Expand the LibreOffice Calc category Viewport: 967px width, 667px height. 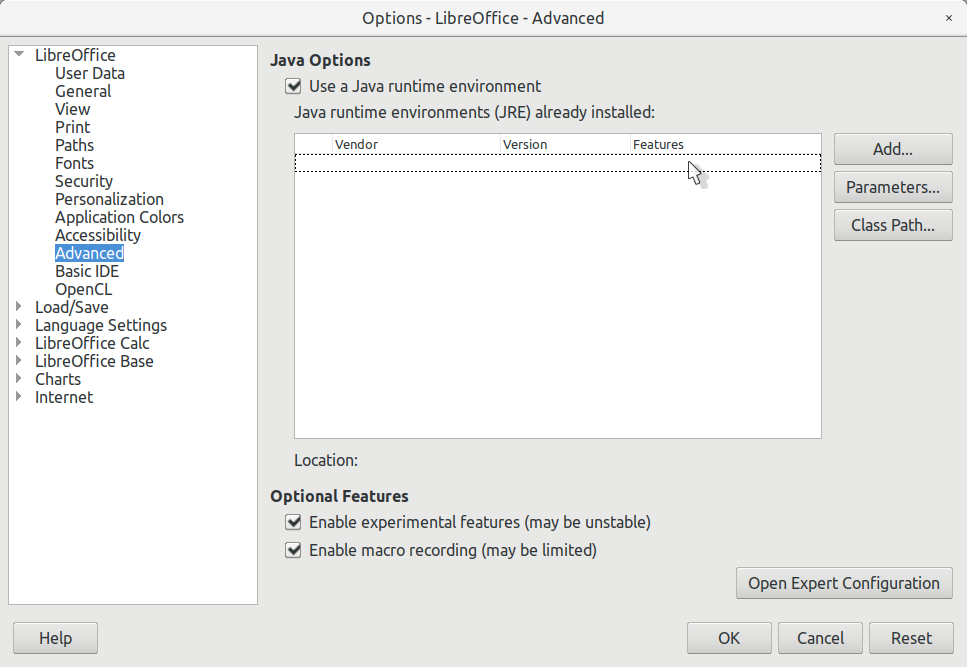tap(19, 343)
